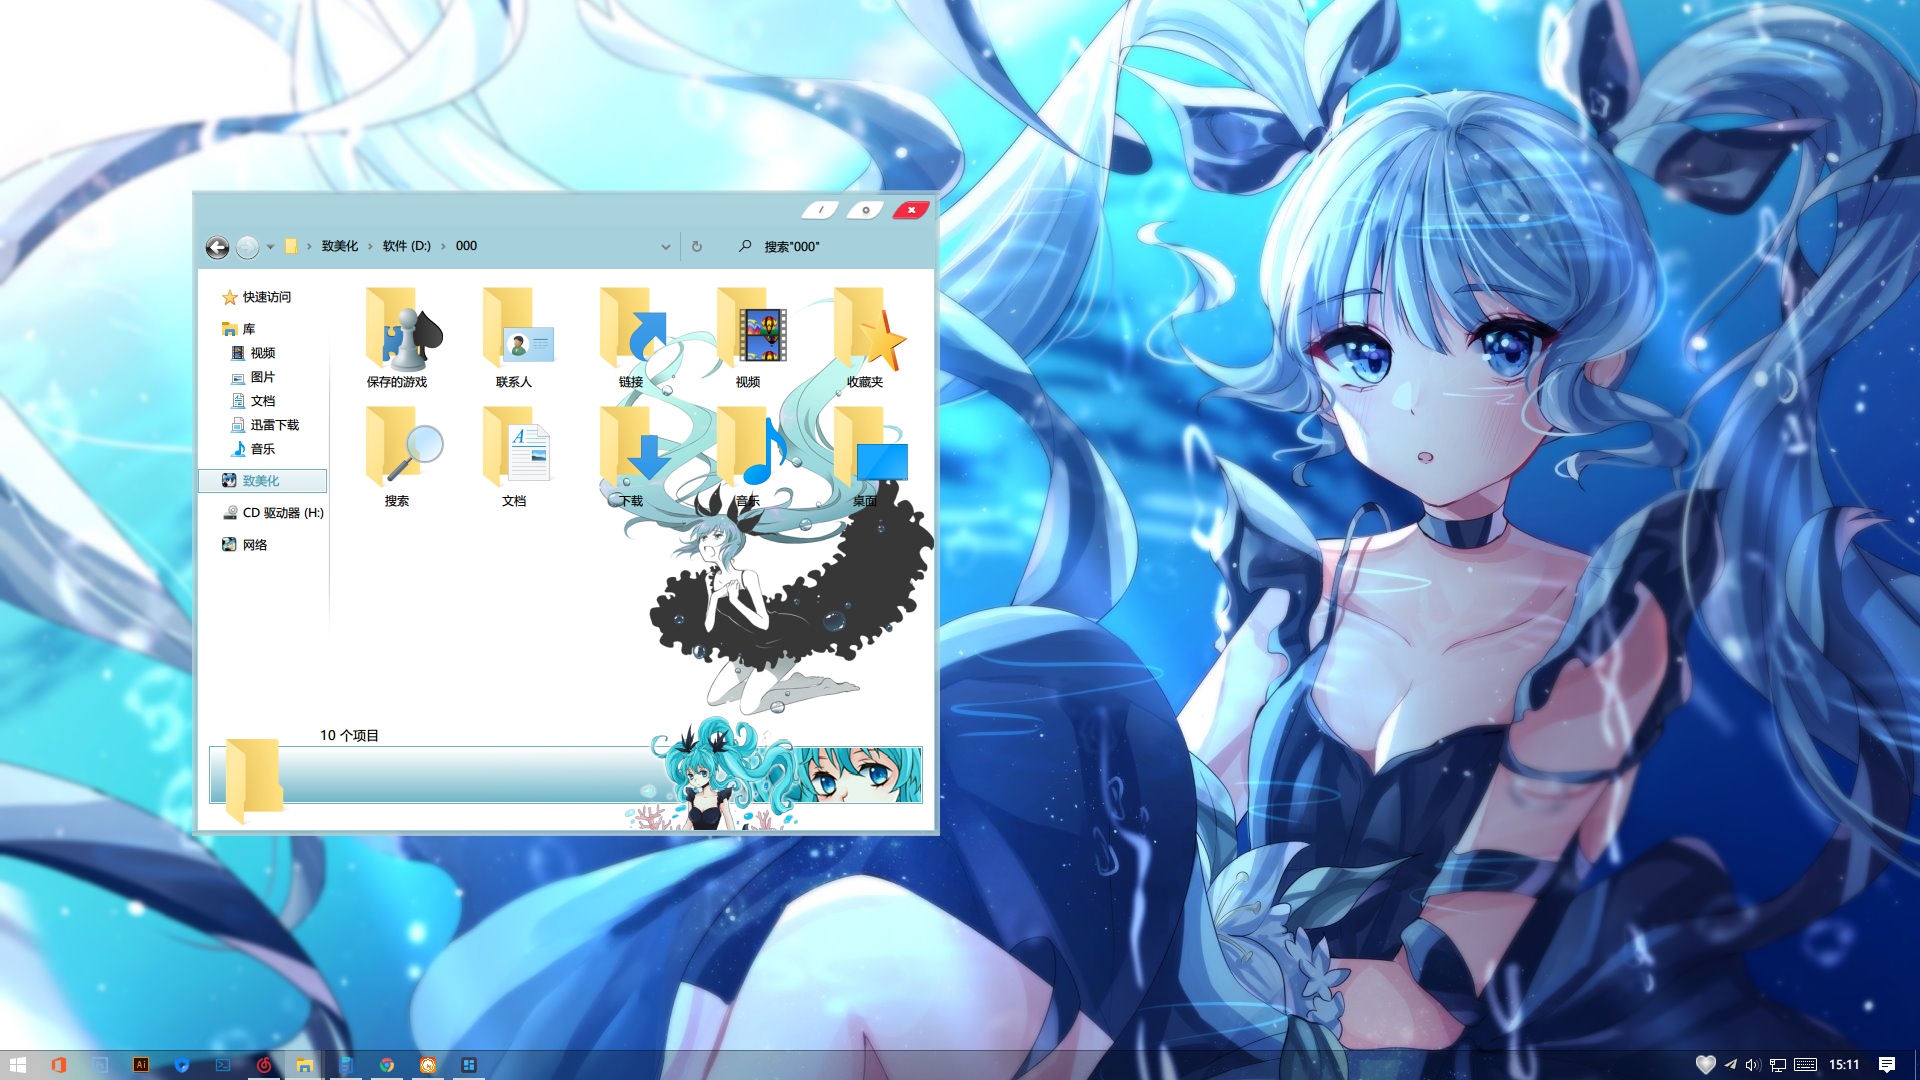Open the 链接 folder
The height and width of the screenshot is (1080, 1920).
(x=631, y=338)
